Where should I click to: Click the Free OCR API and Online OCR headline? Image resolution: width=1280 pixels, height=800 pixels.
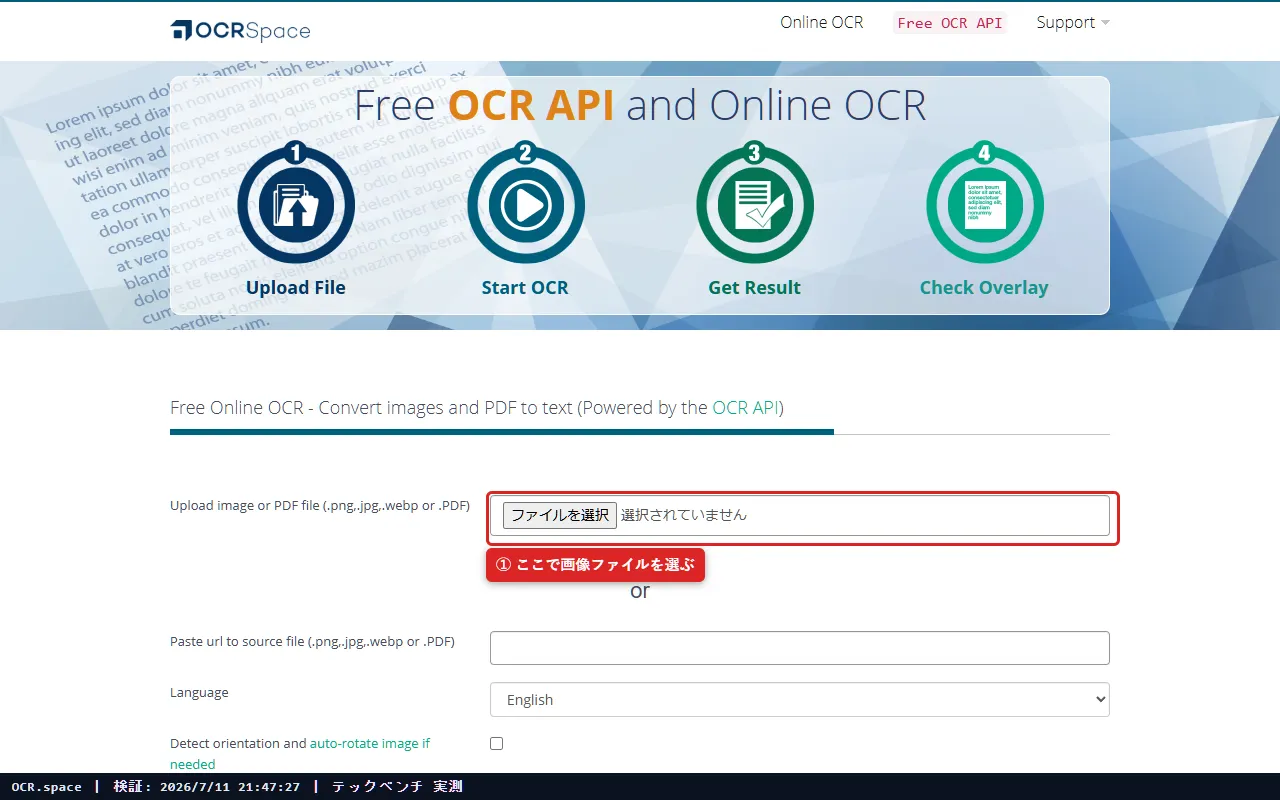[640, 105]
